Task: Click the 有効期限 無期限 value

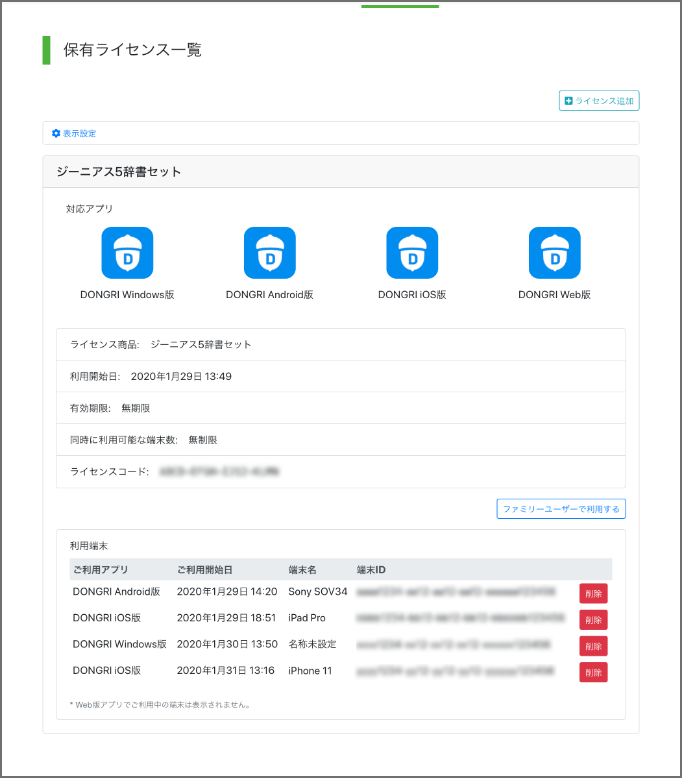Action: 135,408
